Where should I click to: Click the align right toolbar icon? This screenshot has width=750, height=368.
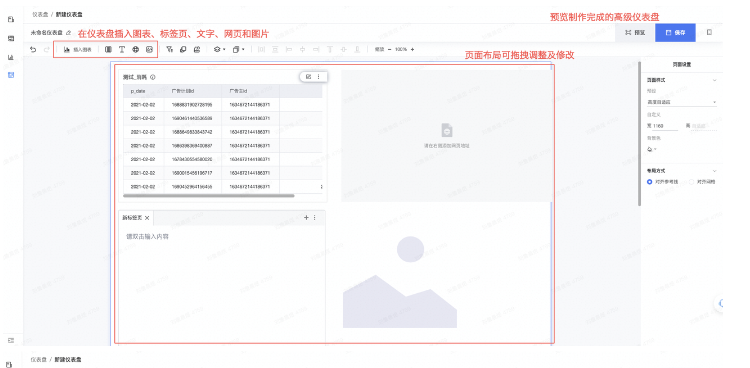(316, 49)
